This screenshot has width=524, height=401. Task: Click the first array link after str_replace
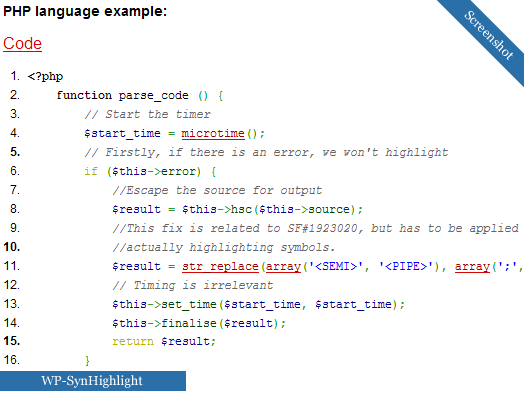283,267
